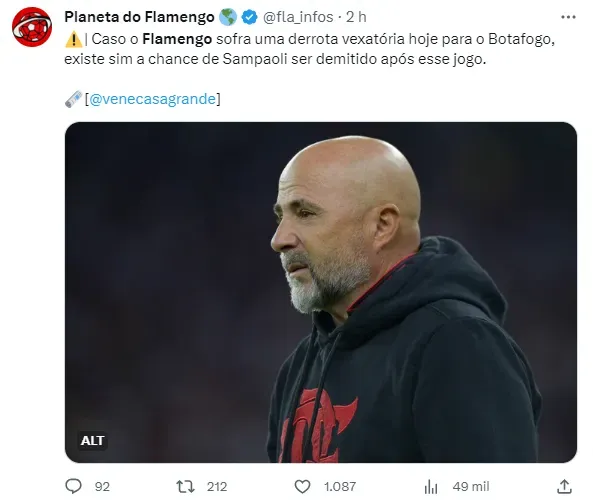Screen dimensions: 593x500
Task: Open the coach photo in the tweet
Action: tap(321, 292)
